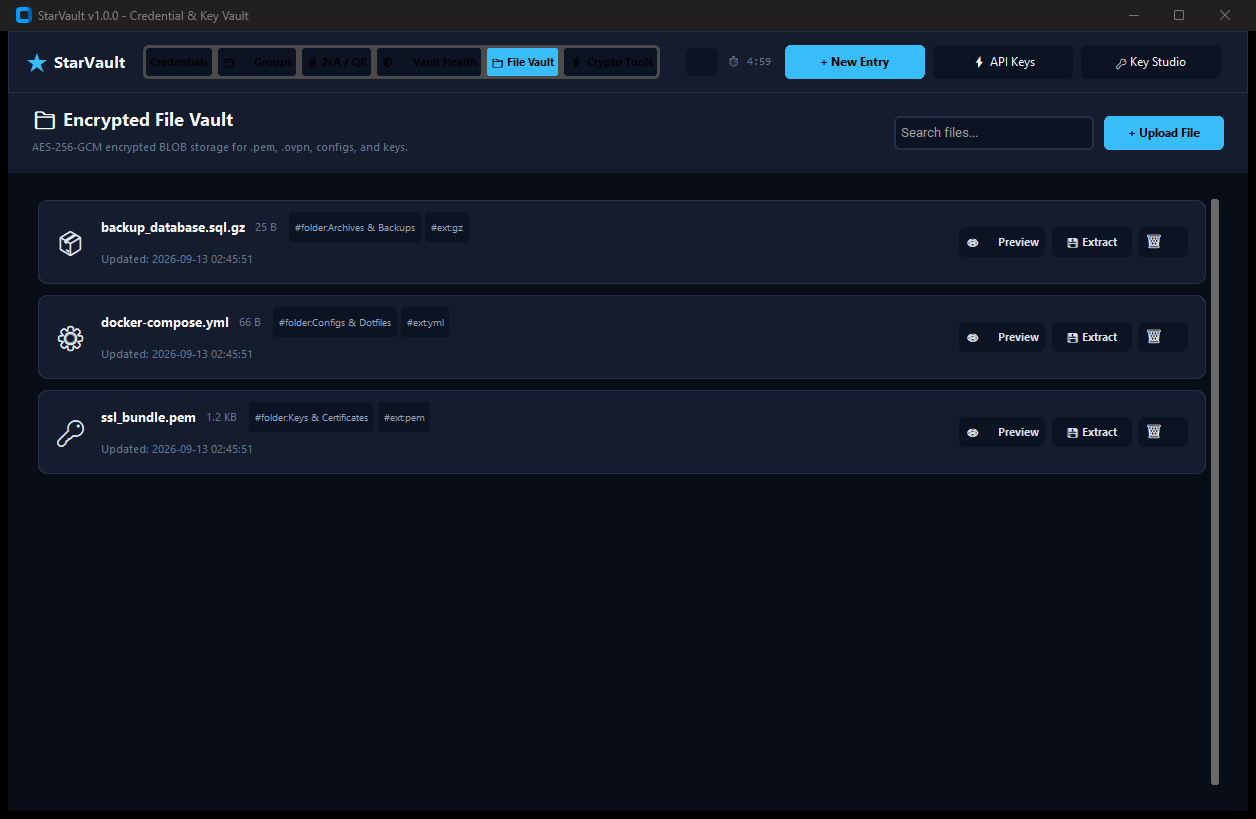The width and height of the screenshot is (1256, 819).
Task: Click the #ext:gz tag
Action: (x=447, y=227)
